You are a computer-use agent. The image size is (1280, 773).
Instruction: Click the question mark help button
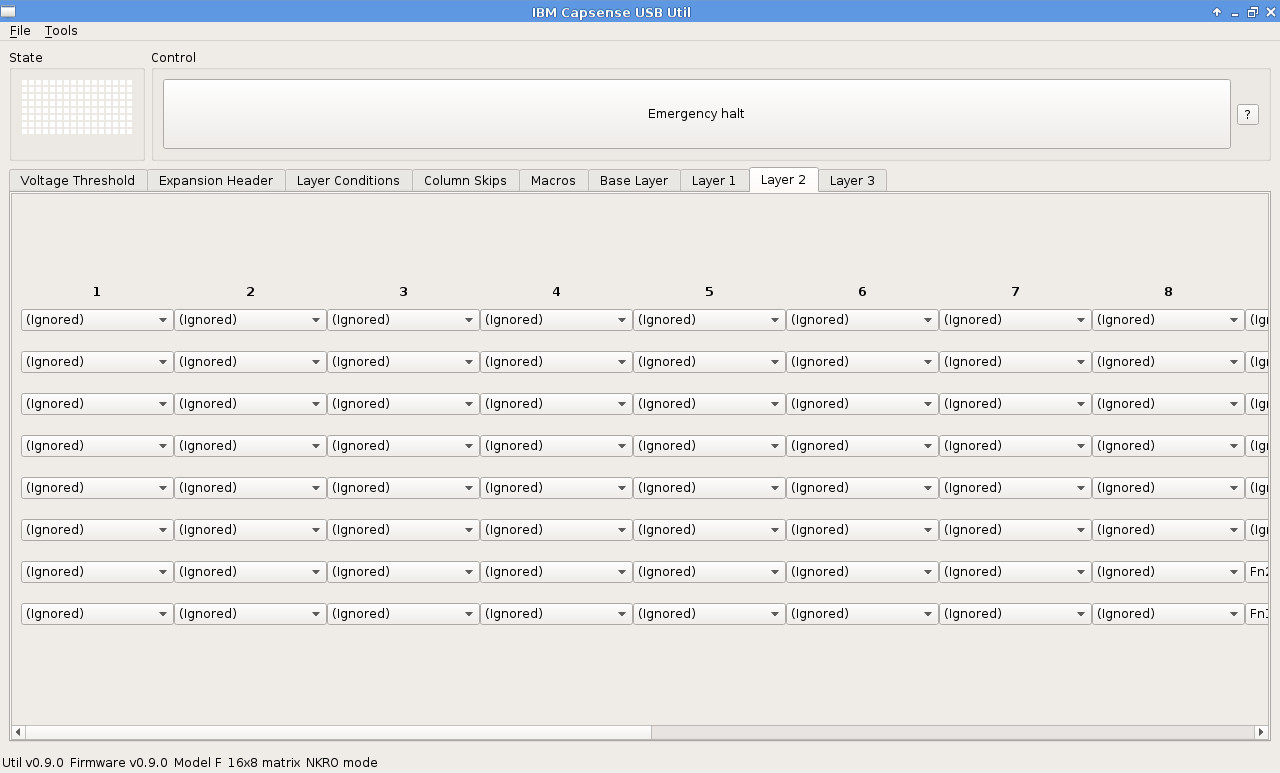[1247, 114]
